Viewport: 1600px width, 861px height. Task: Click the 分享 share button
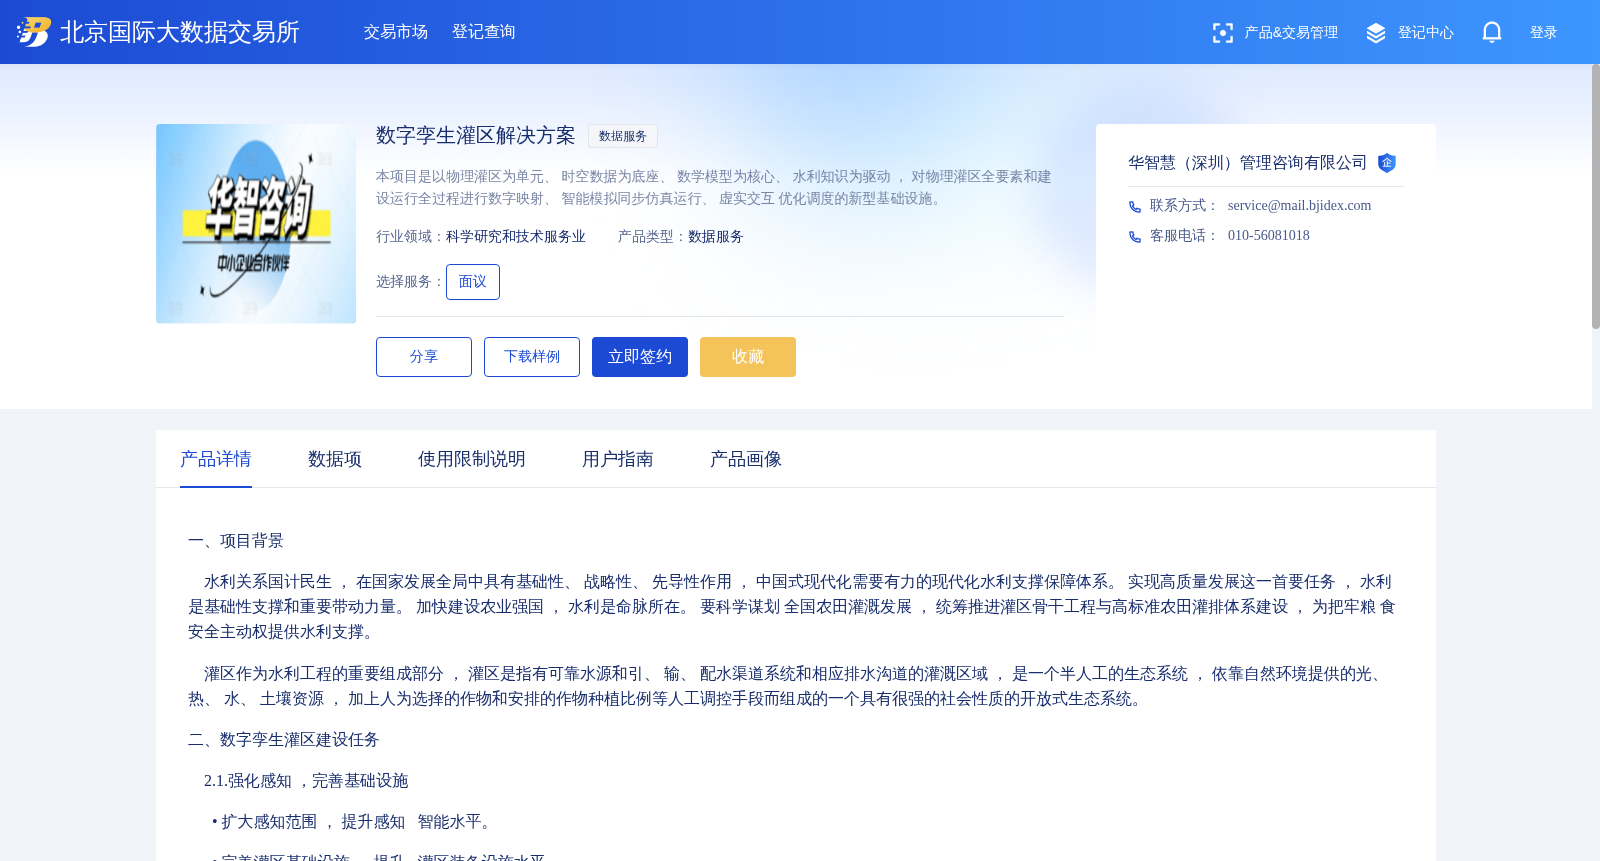tap(424, 357)
